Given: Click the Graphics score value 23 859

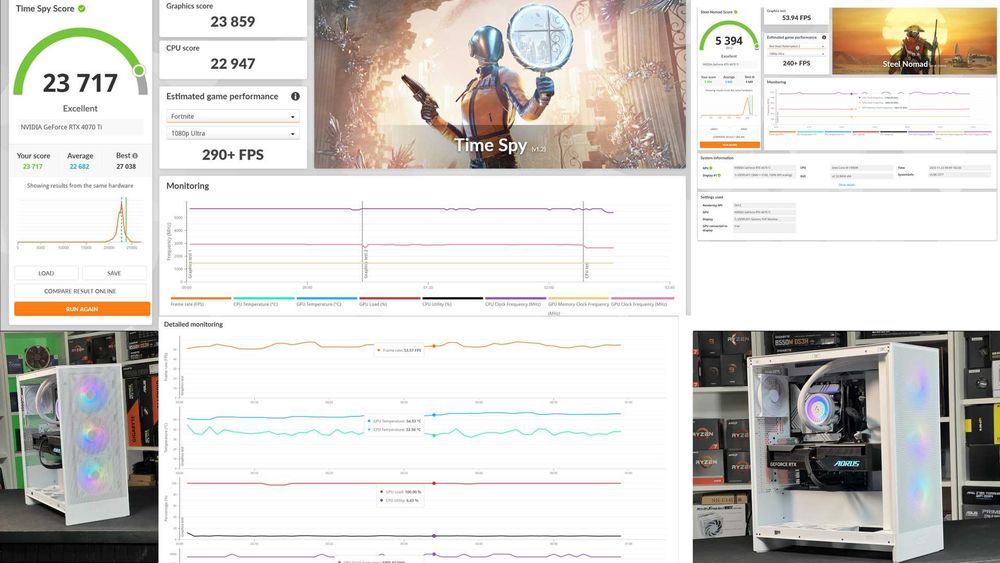Looking at the screenshot, I should 233,22.
